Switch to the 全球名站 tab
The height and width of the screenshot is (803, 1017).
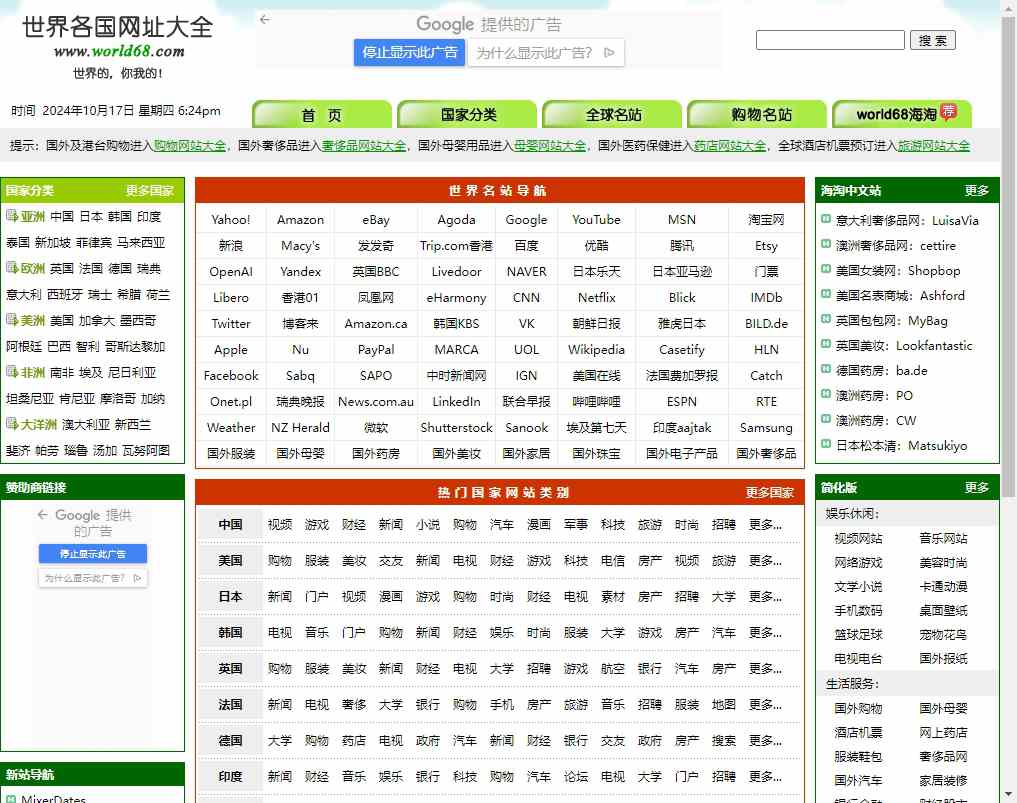[613, 115]
